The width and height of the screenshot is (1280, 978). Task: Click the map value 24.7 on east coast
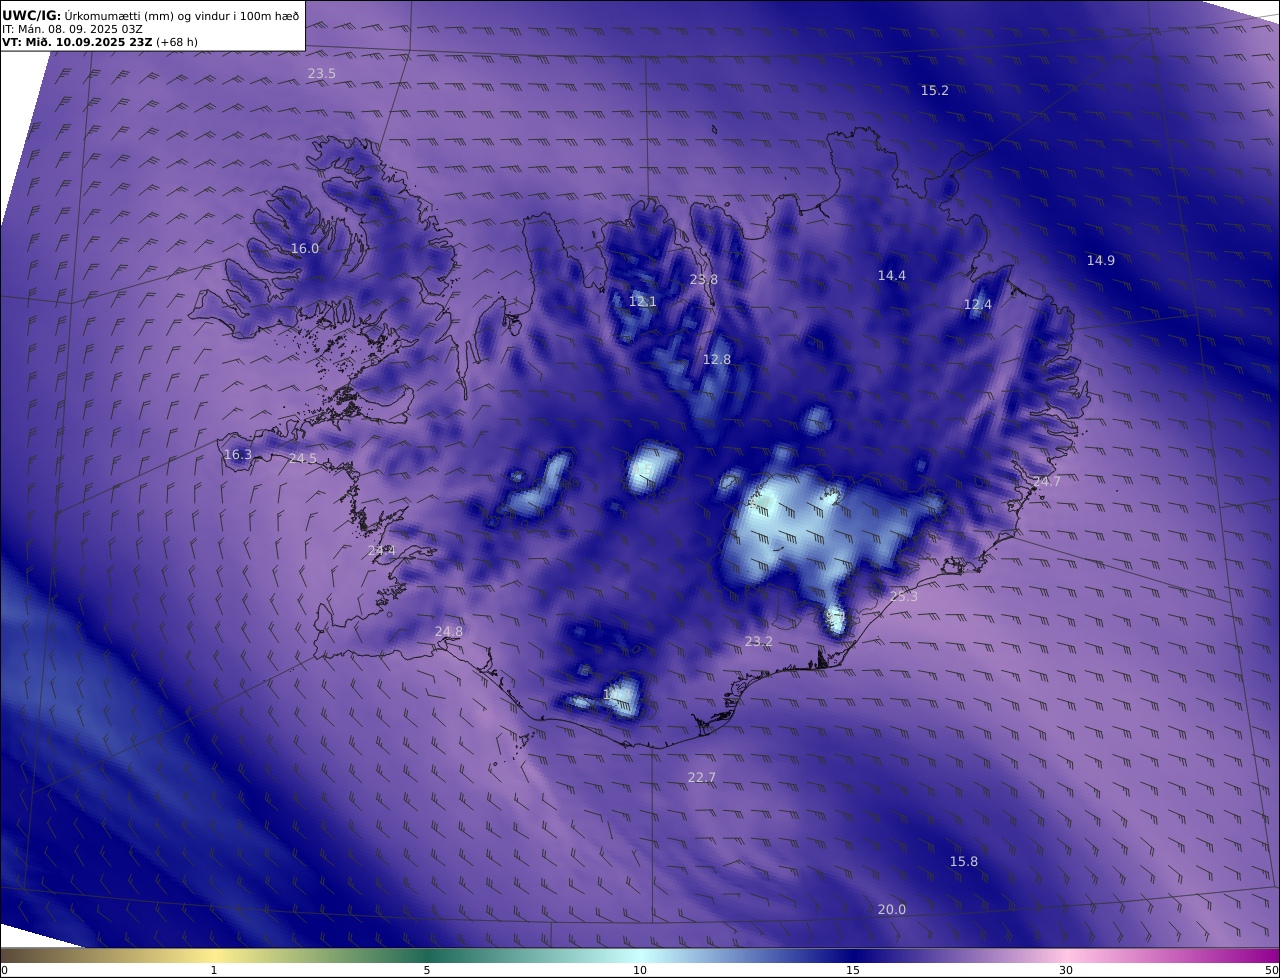pos(1046,482)
